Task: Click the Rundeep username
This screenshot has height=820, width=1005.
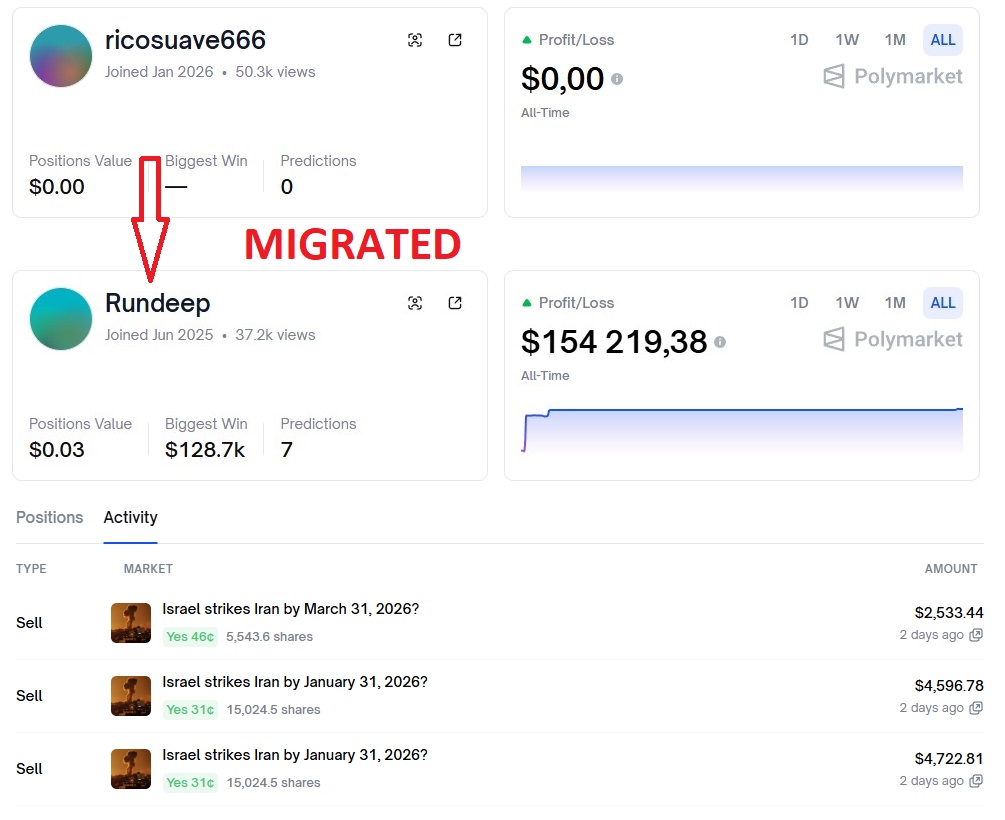Action: click(x=158, y=303)
